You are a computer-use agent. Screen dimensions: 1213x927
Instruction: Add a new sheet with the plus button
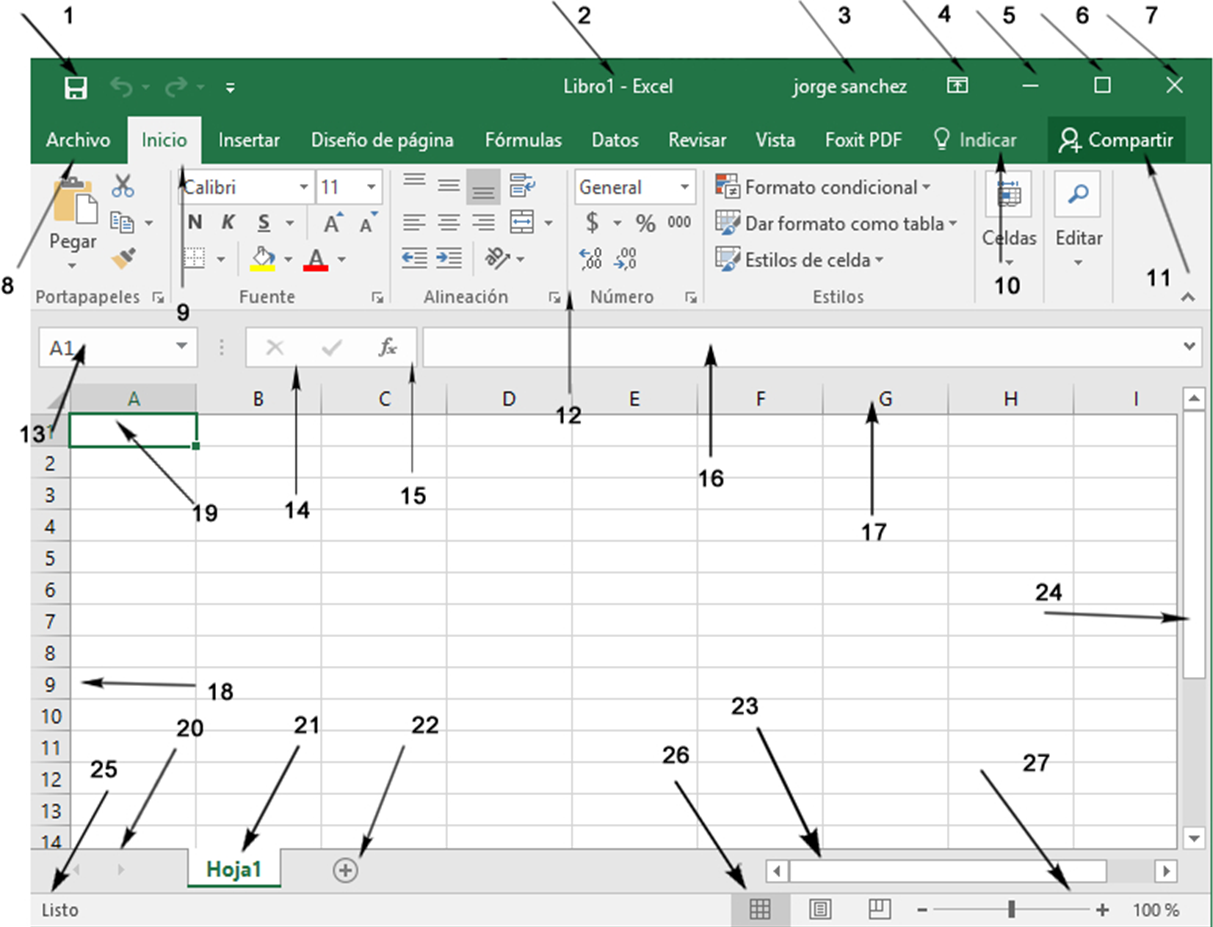[345, 870]
